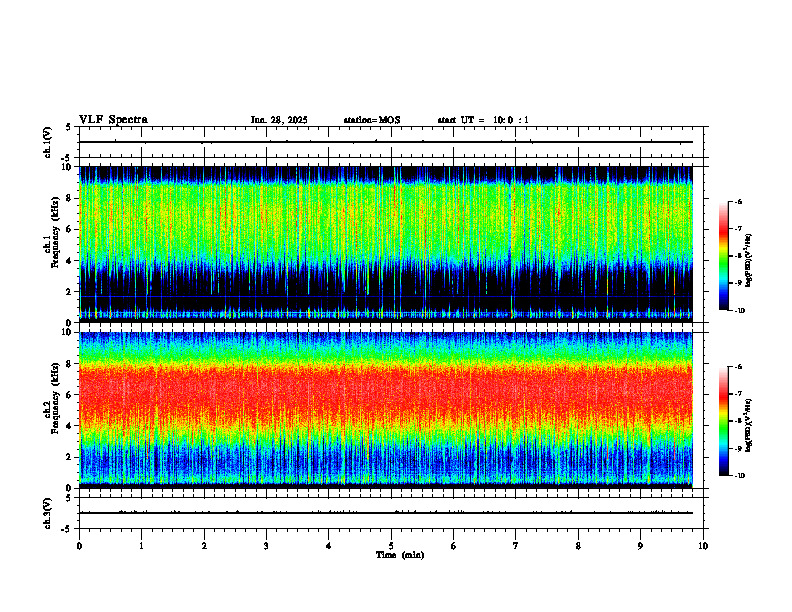792x612 pixels.
Task: Click the "Time (min)" axis label
Action: pos(400,555)
